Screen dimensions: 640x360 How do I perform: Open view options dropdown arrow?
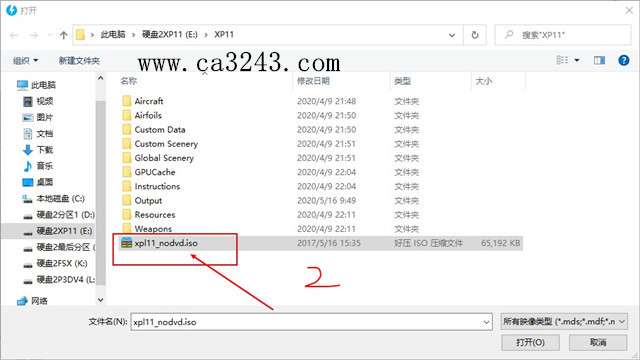pos(577,60)
